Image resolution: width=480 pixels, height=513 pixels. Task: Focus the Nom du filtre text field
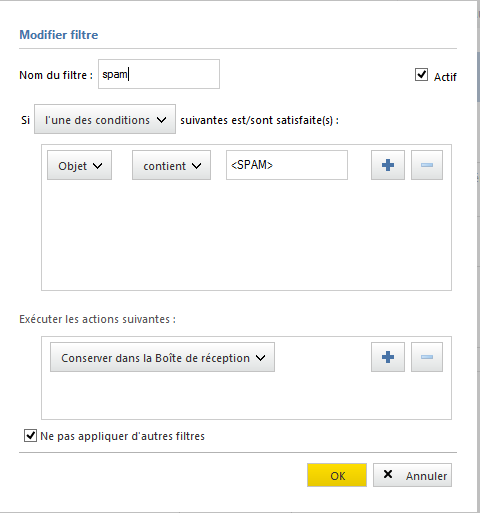coord(159,74)
